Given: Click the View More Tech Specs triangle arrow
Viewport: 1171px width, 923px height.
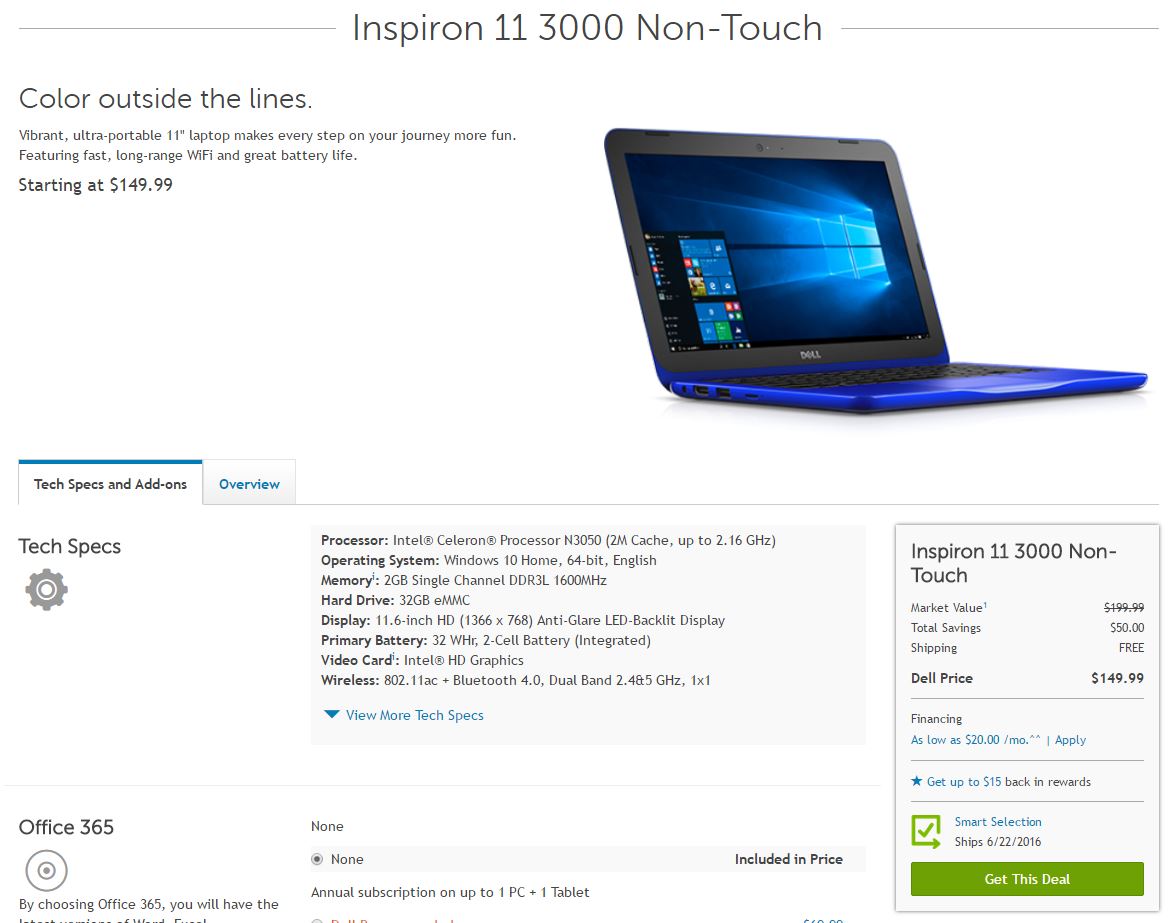Looking at the screenshot, I should coord(332,715).
